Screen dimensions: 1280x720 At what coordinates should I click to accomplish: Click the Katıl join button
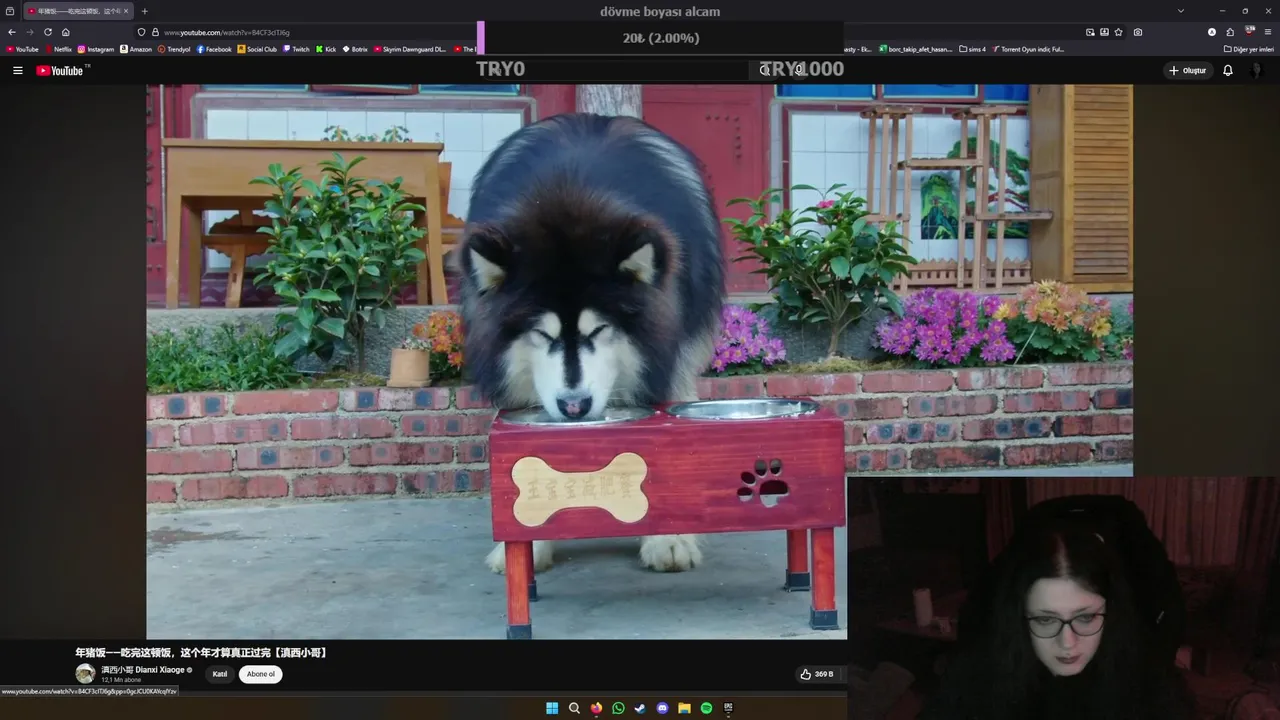point(220,674)
